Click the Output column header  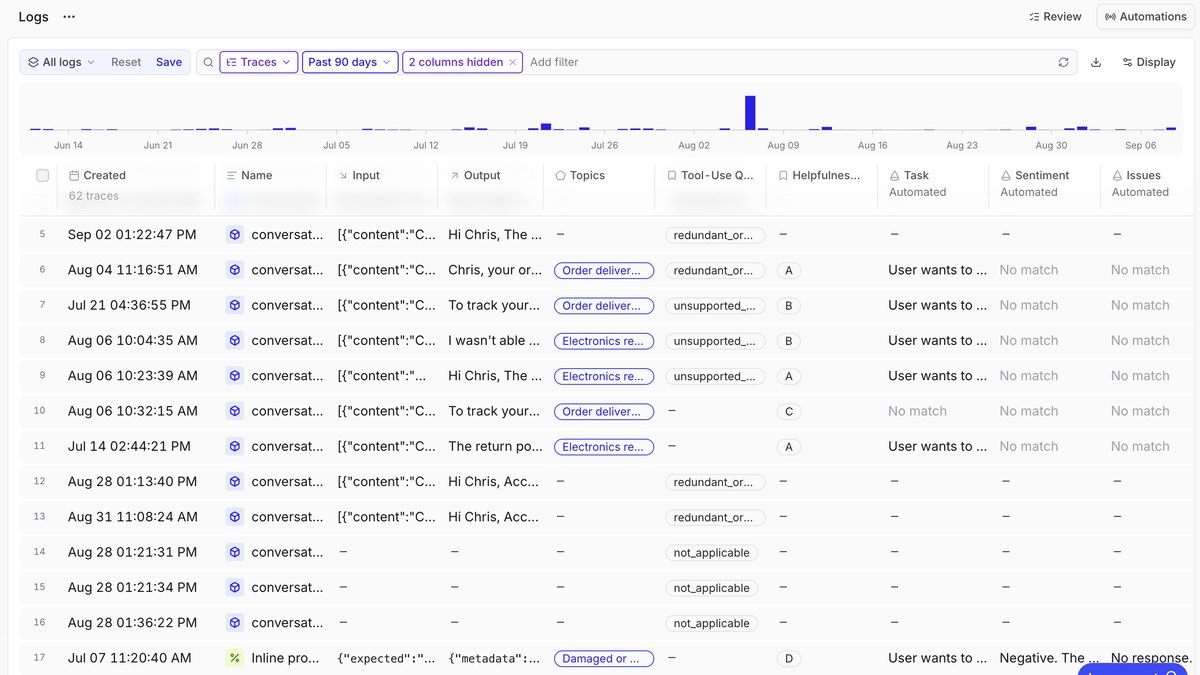click(x=475, y=175)
